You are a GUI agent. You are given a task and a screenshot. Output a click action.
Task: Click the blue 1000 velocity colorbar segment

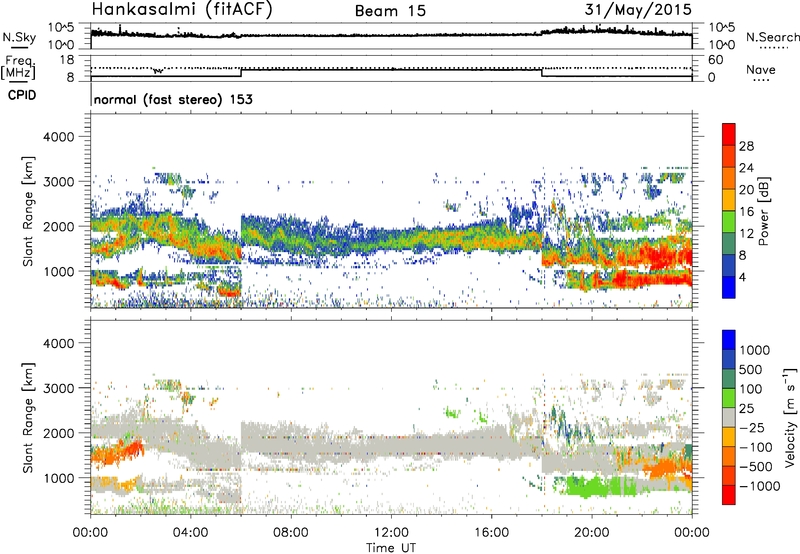coord(729,340)
